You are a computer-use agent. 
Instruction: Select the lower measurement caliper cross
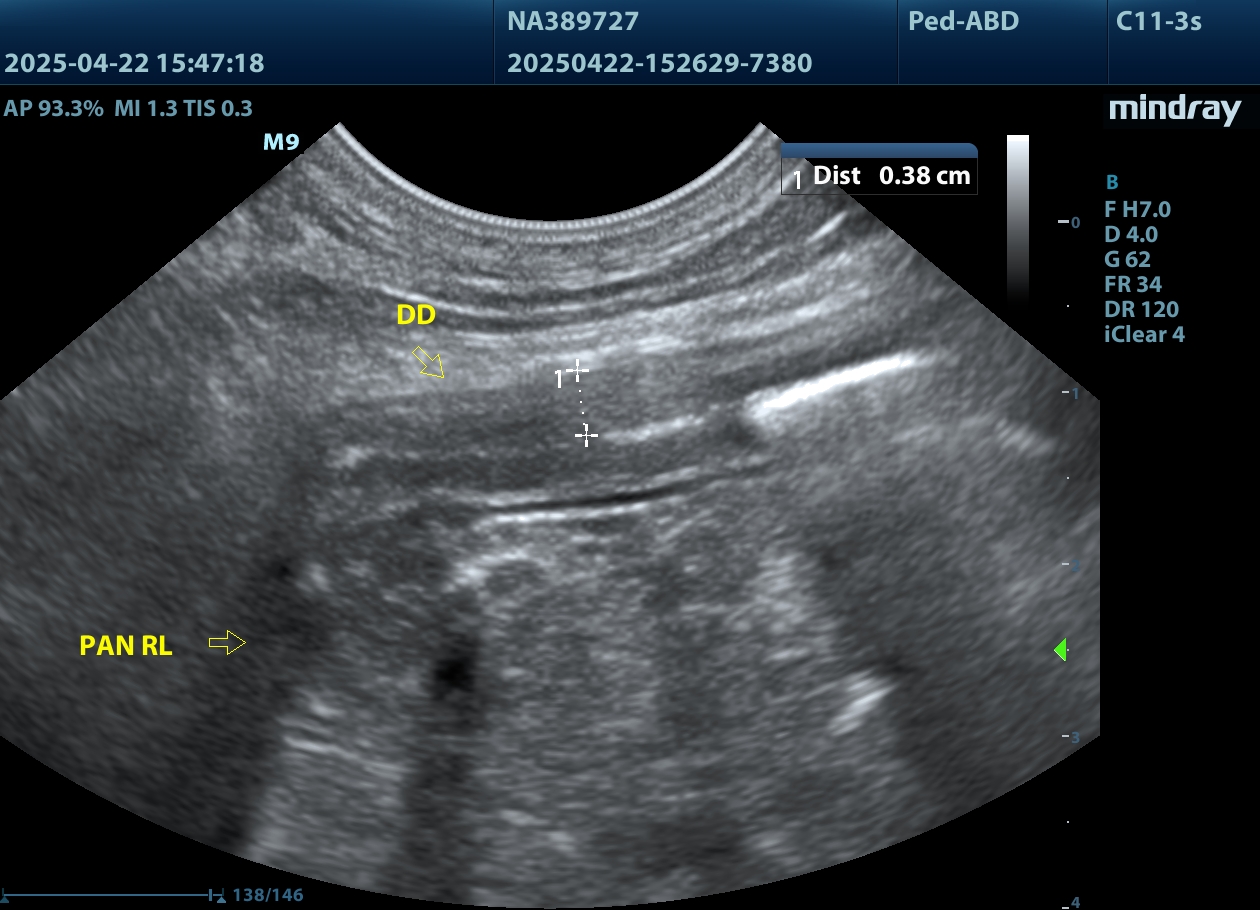click(x=586, y=435)
